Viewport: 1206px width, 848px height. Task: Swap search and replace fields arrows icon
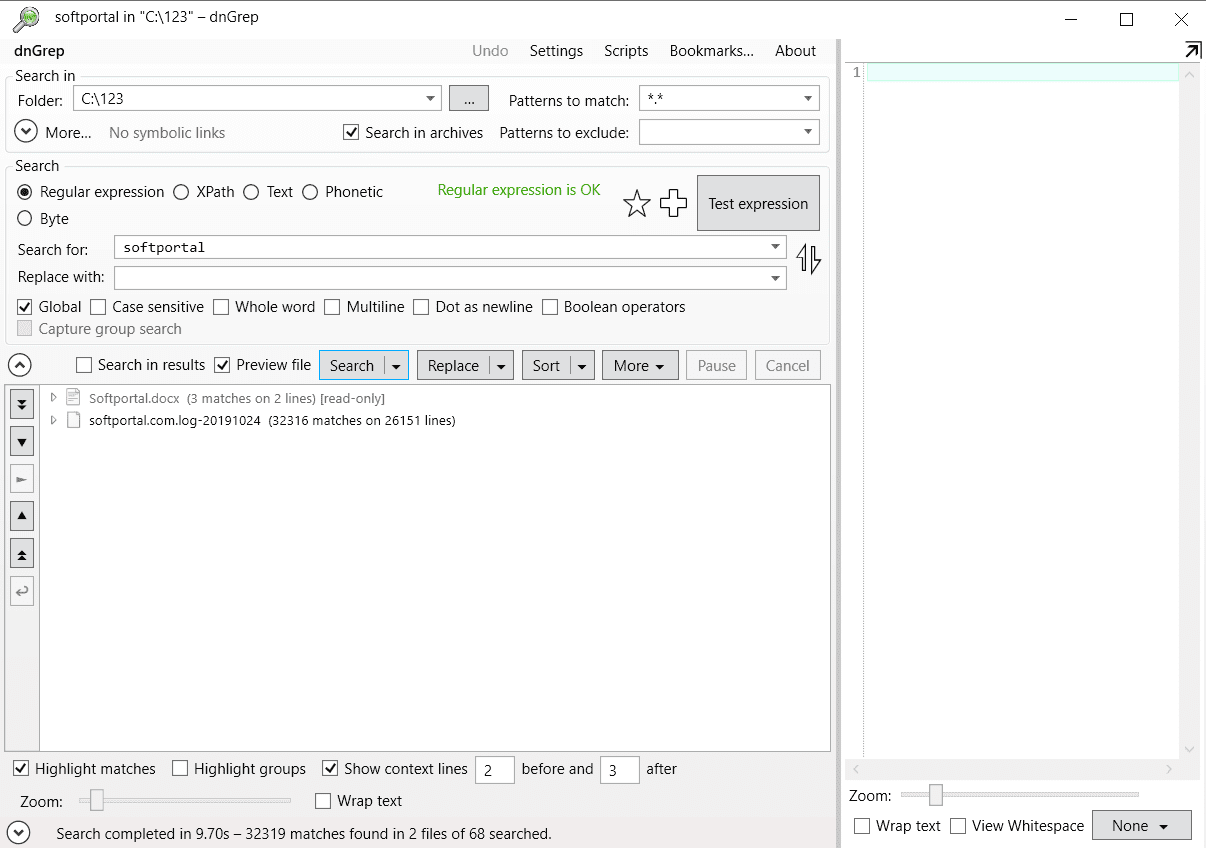tap(808, 260)
